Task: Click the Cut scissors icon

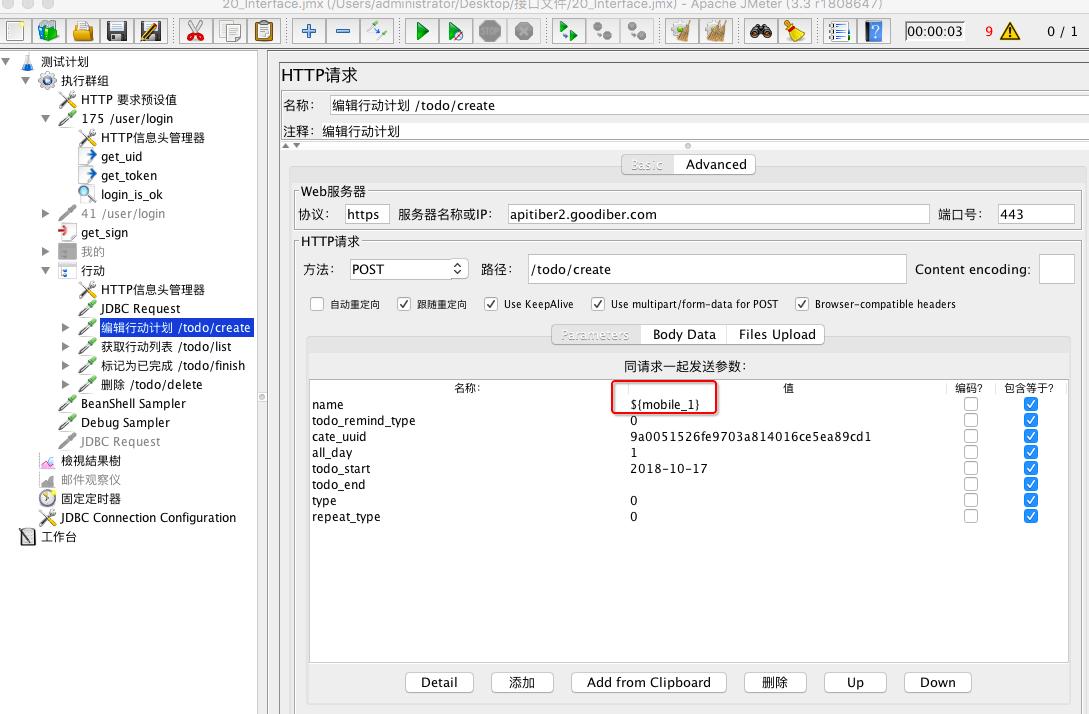Action: [196, 31]
